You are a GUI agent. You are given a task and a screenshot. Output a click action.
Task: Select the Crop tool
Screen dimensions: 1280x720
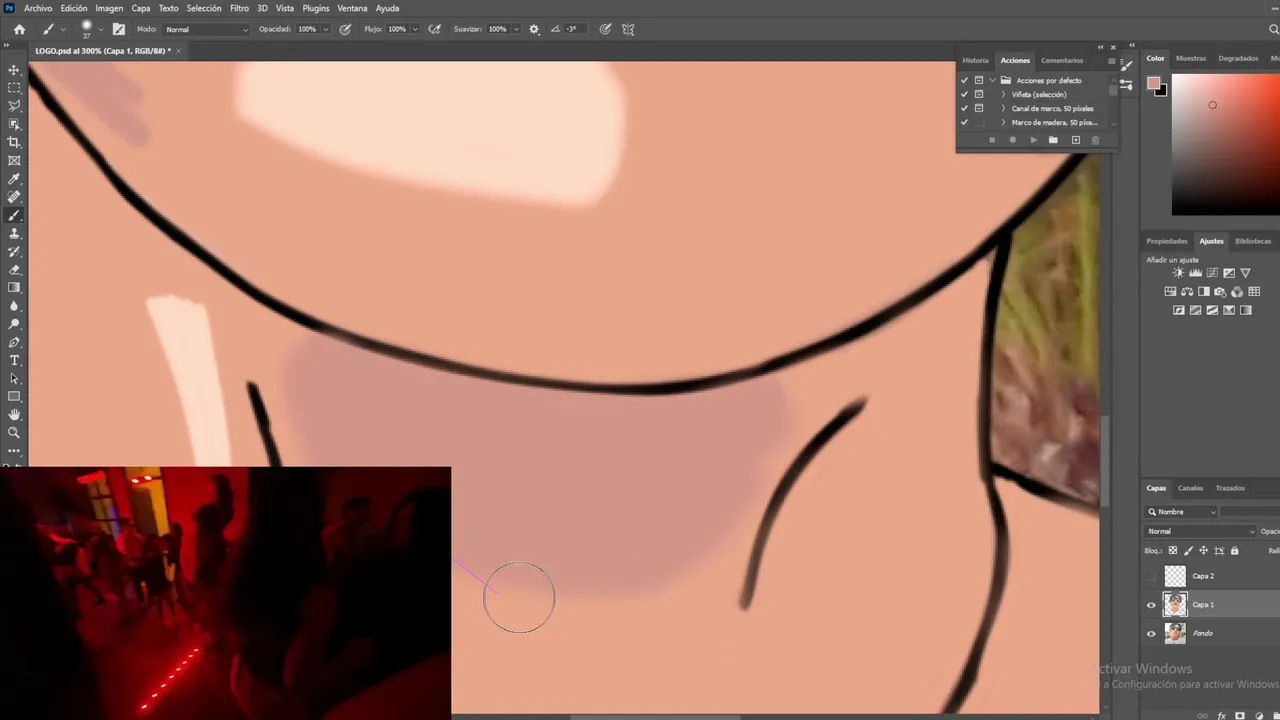[14, 142]
